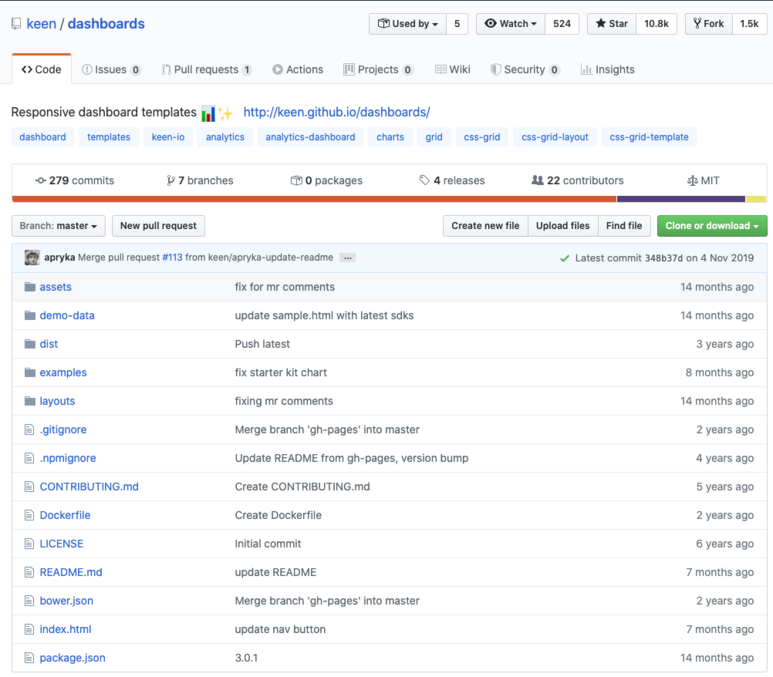Open the Actions tab

tap(298, 70)
